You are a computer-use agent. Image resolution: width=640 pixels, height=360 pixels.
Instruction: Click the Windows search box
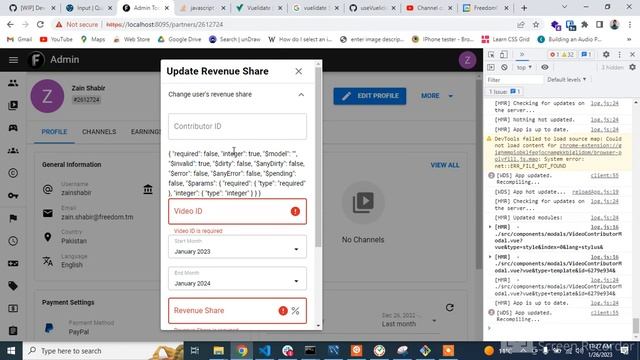[x=102, y=351]
